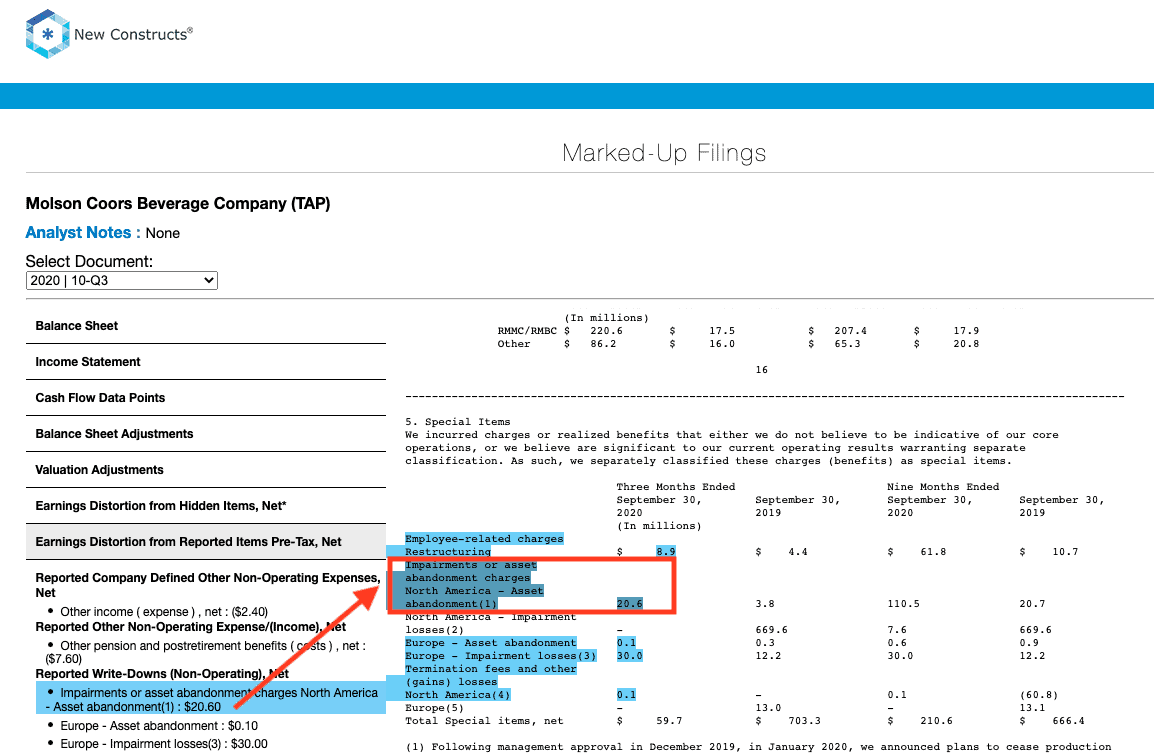This screenshot has height=753, width=1154.
Task: Click highlighted Restructuring value 8.9
Action: (x=665, y=552)
